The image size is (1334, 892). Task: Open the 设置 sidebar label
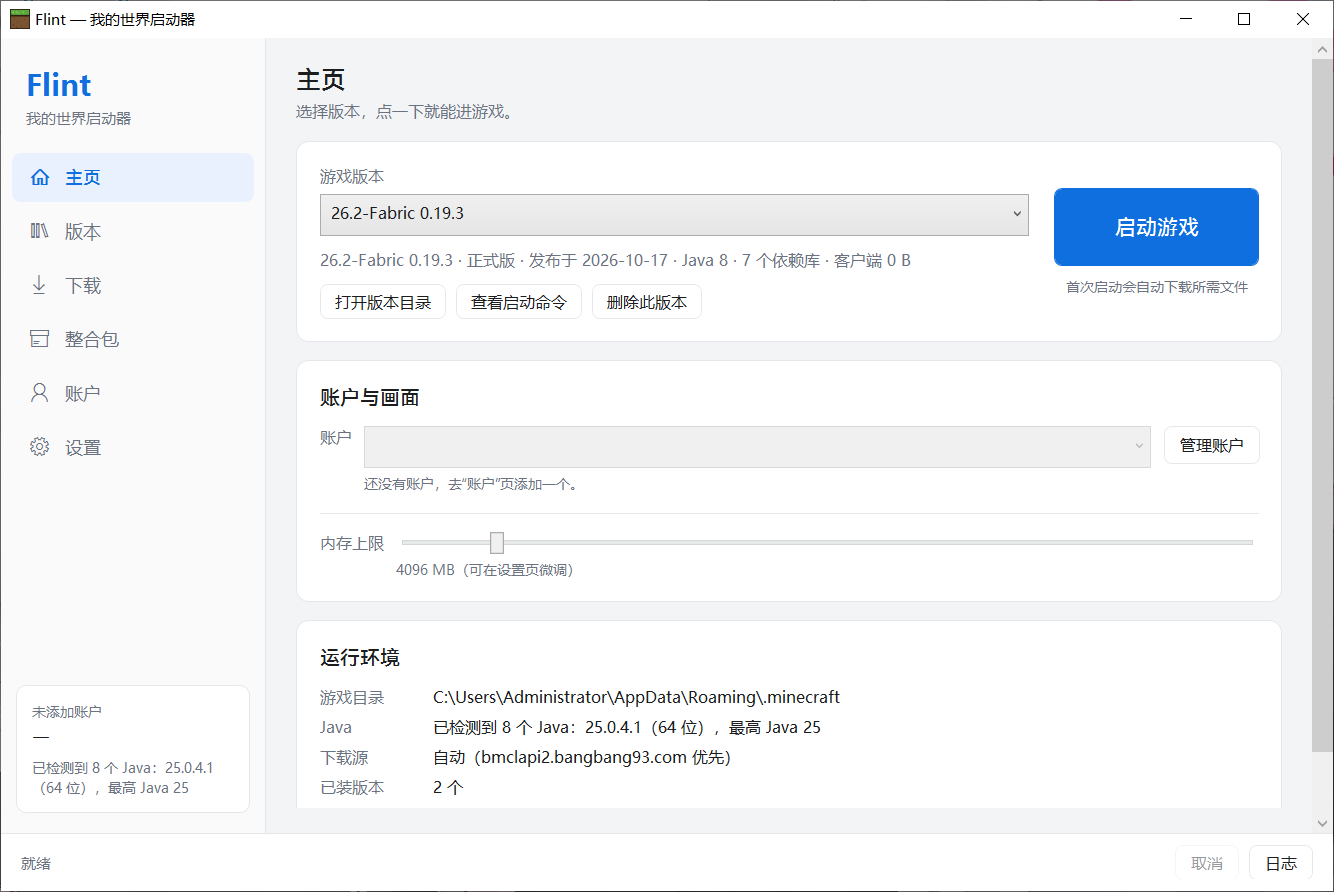coord(83,448)
